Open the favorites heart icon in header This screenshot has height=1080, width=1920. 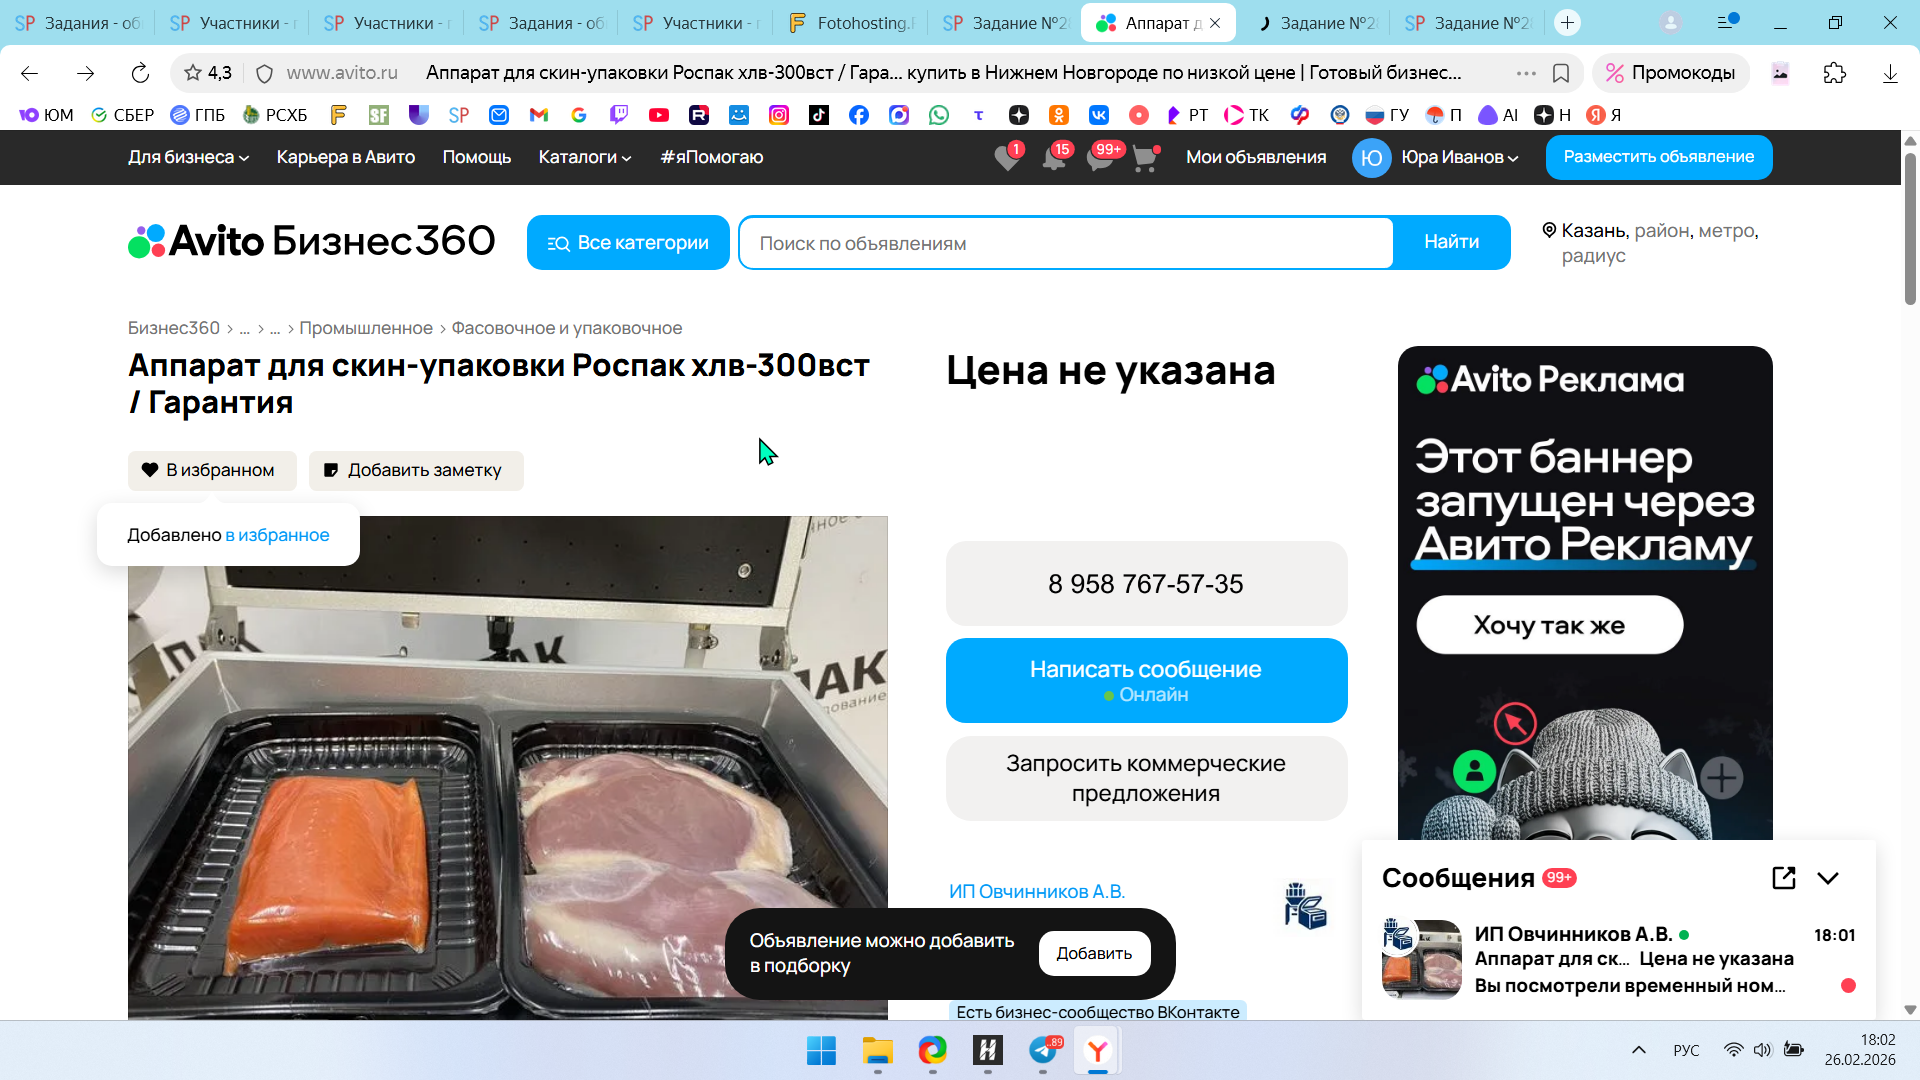[x=1007, y=158]
